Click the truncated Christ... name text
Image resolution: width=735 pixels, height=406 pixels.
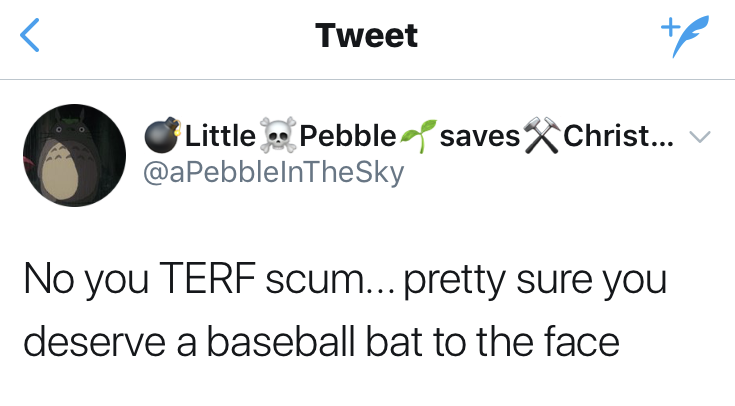(618, 135)
